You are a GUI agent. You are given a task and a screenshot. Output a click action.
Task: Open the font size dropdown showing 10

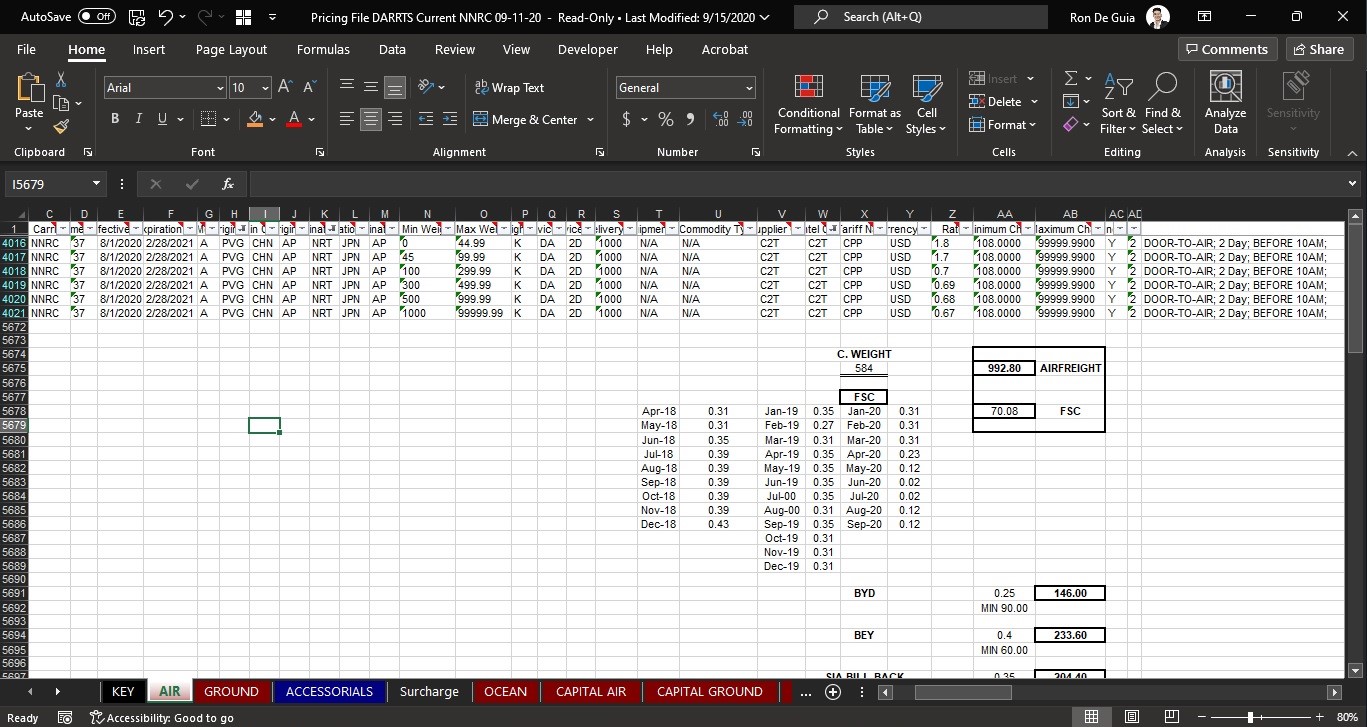[x=264, y=88]
